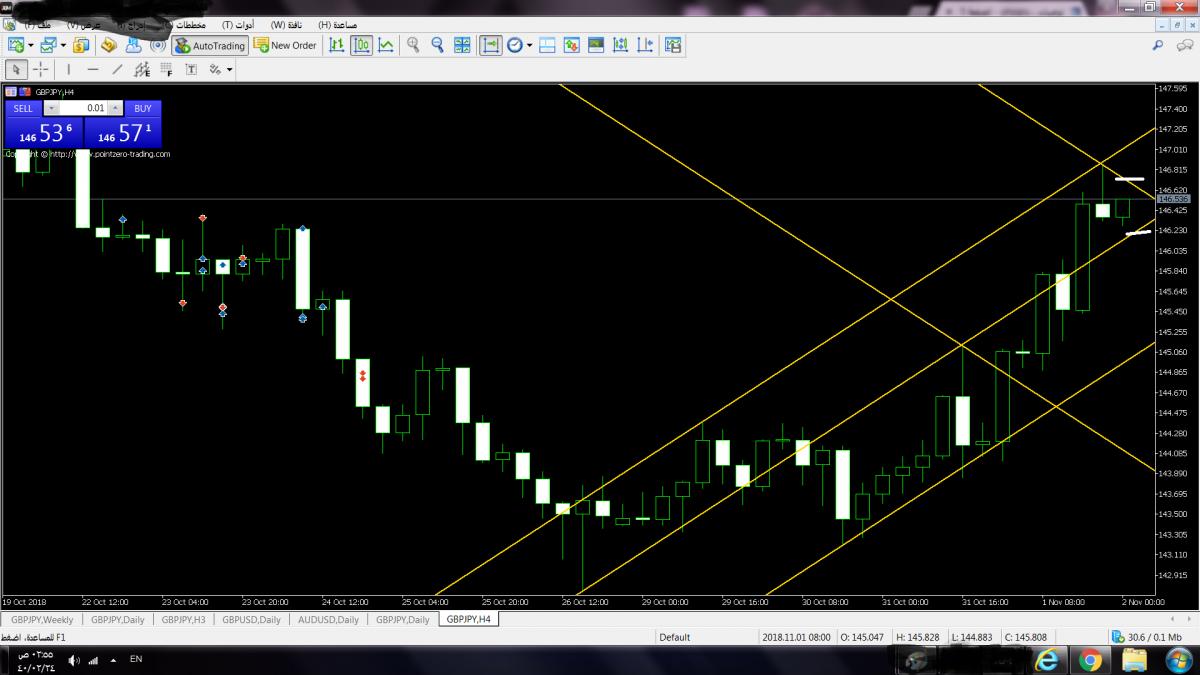Expand the arrows objects dropdown
The width and height of the screenshot is (1200, 675).
[229, 70]
